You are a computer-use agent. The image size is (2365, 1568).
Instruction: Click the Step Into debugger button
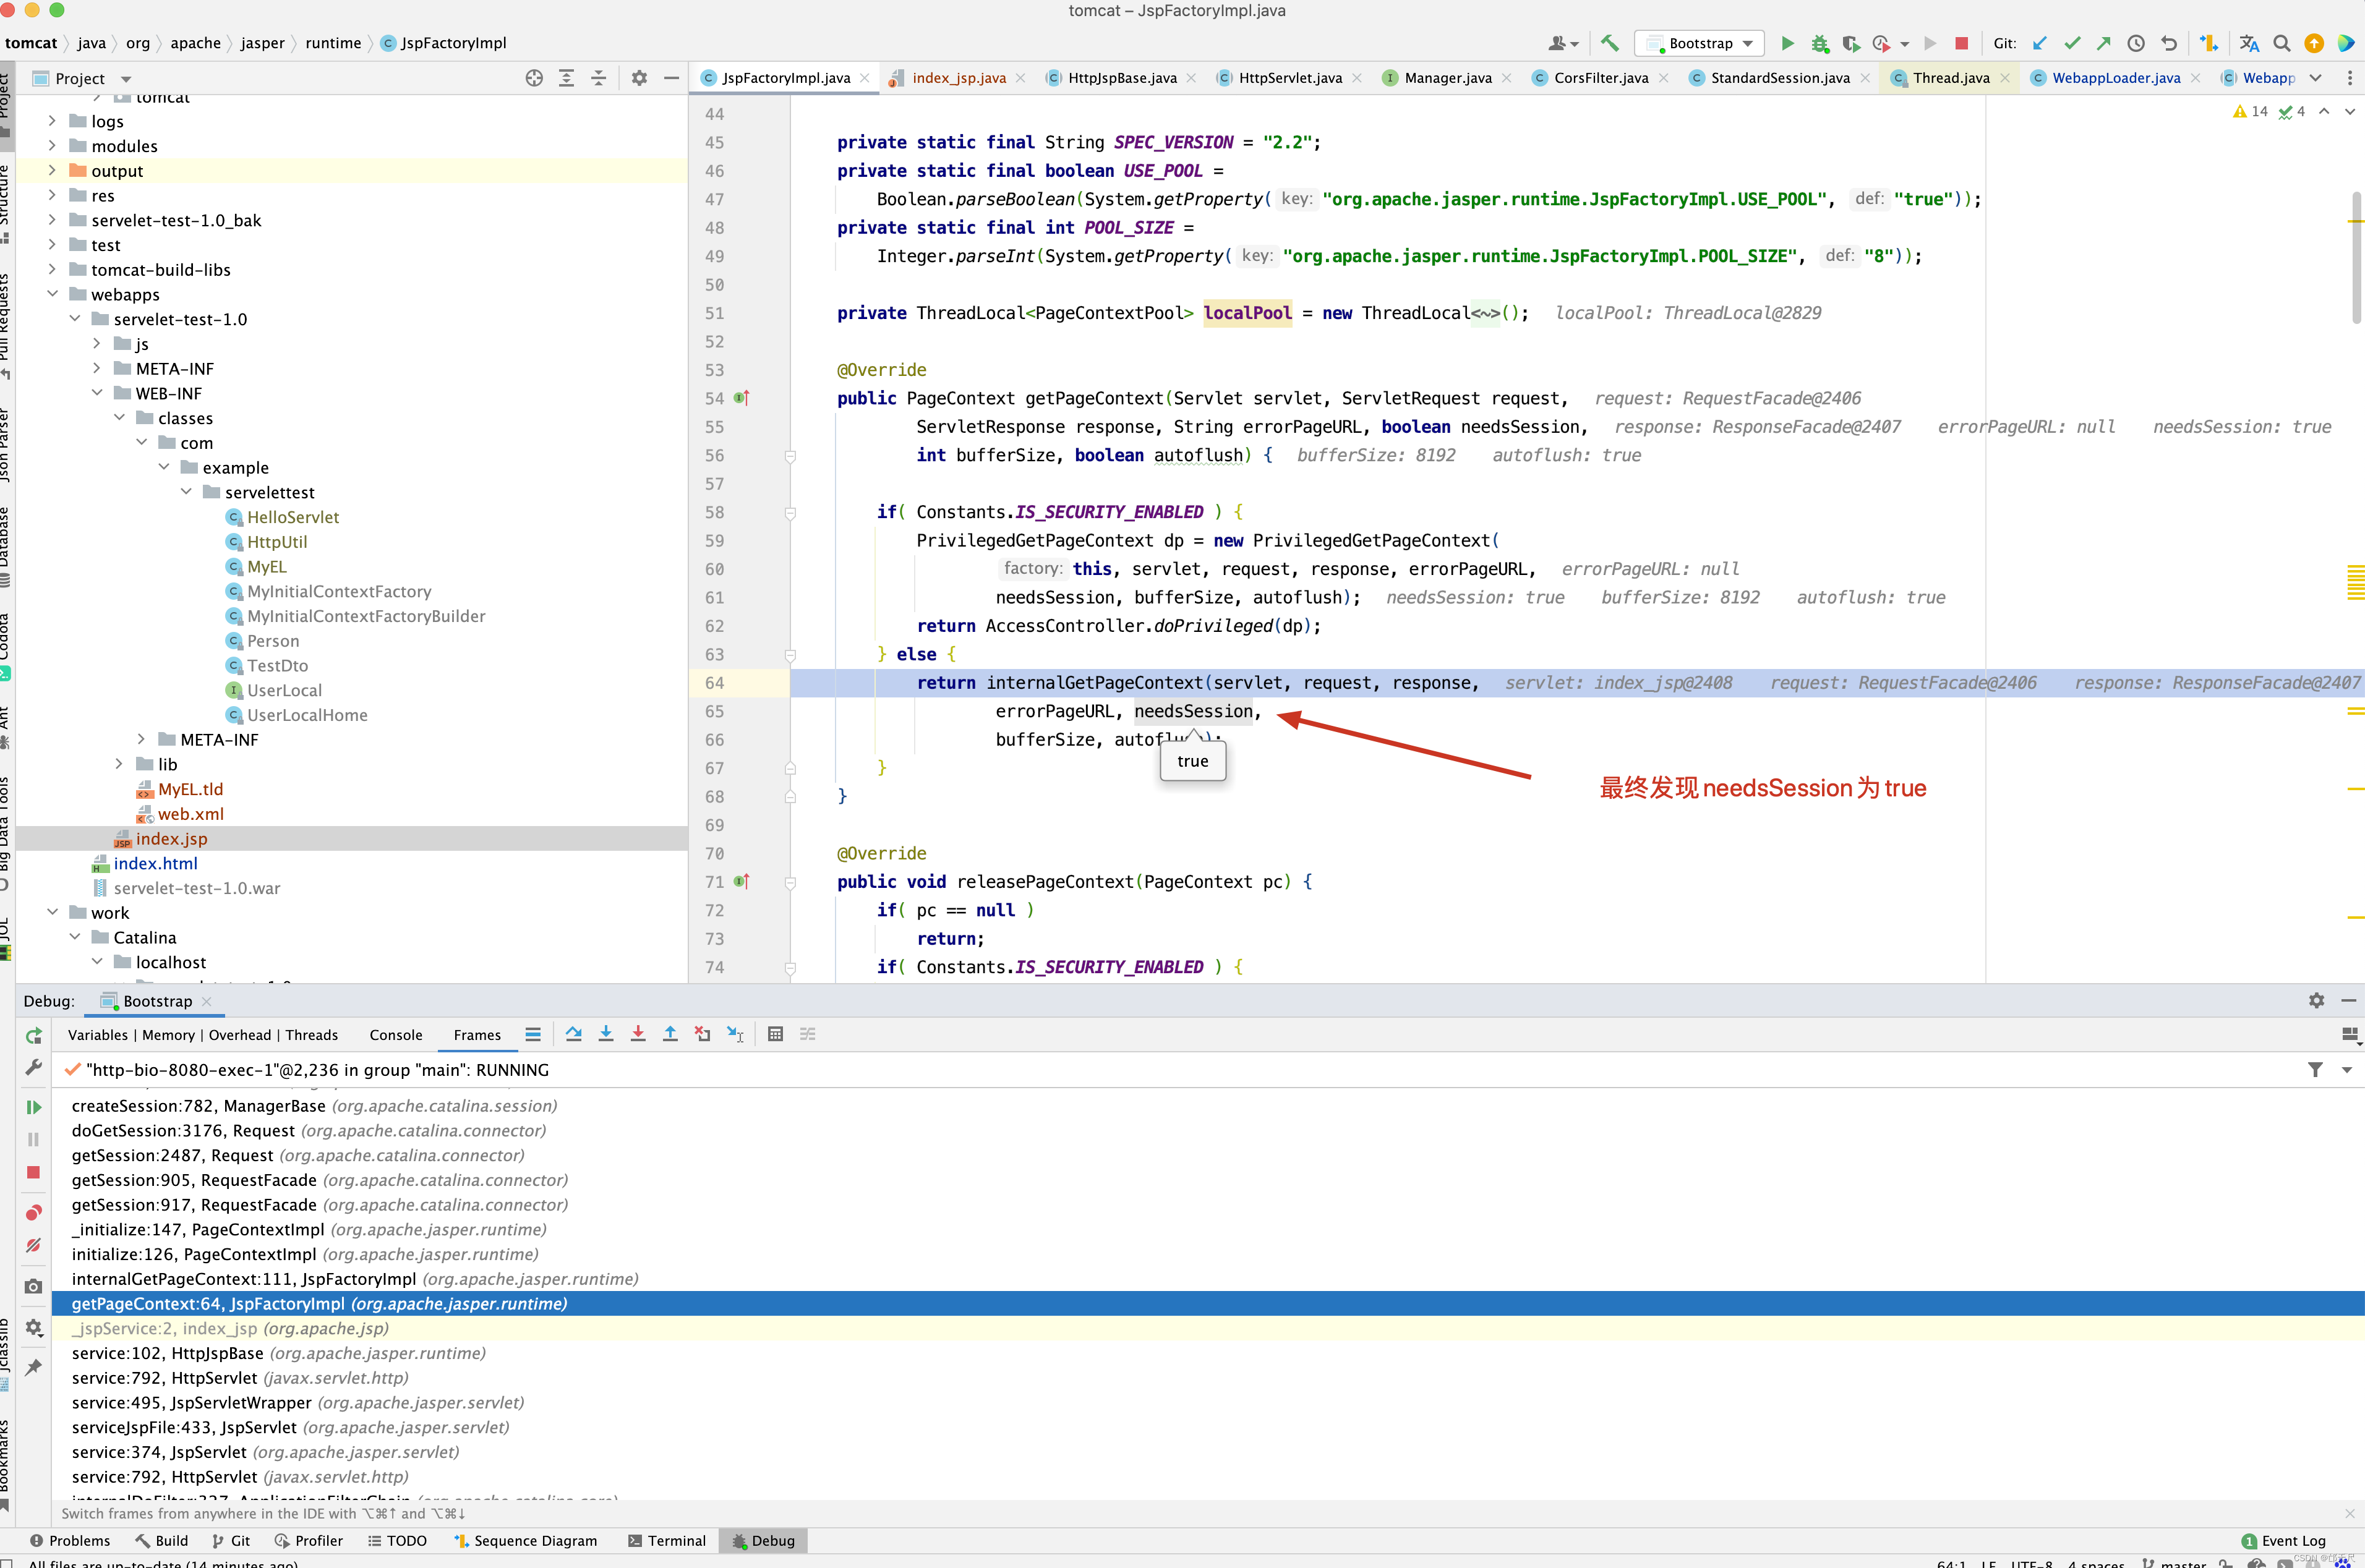pyautogui.click(x=605, y=1034)
